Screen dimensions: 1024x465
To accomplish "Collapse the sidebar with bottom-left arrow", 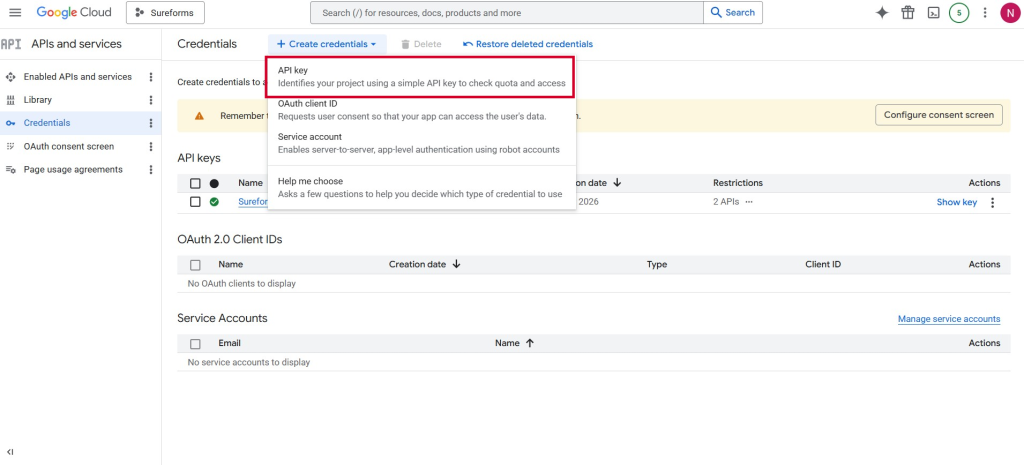I will click(x=10, y=451).
